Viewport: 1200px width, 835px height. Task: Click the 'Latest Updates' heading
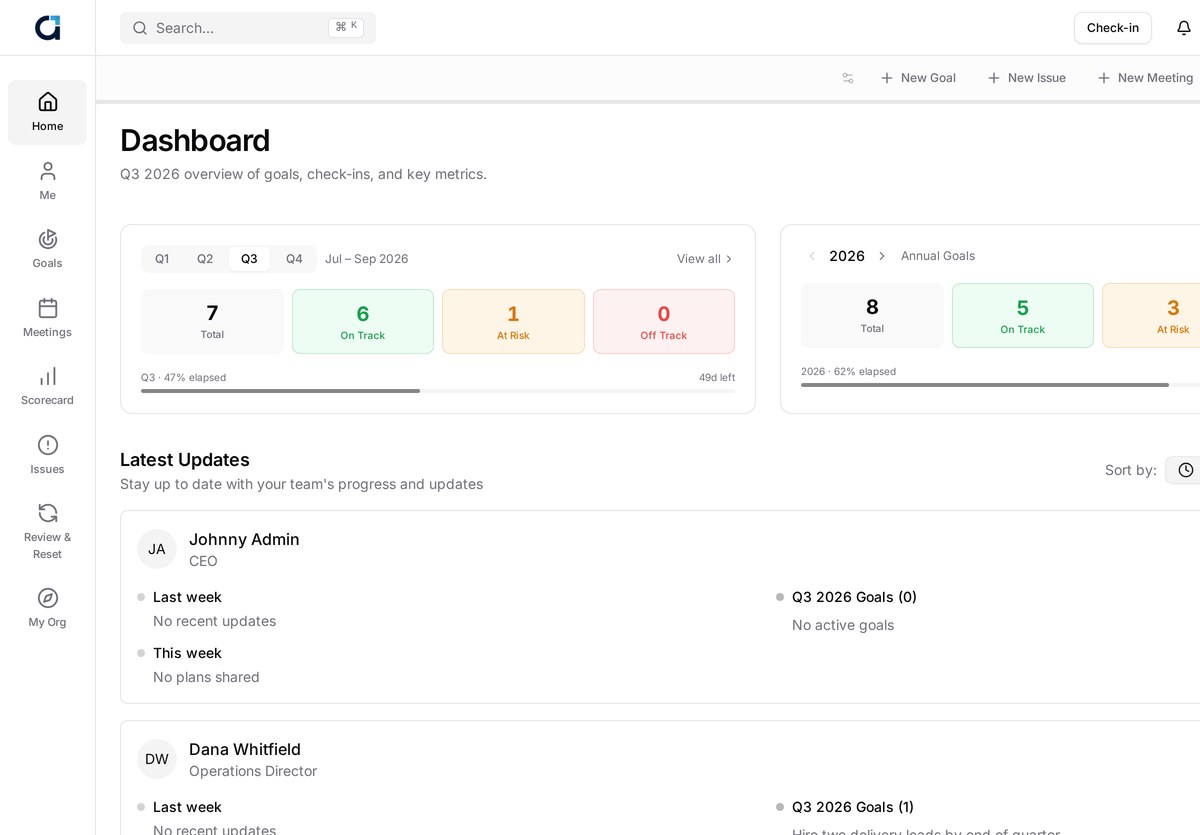coord(185,460)
